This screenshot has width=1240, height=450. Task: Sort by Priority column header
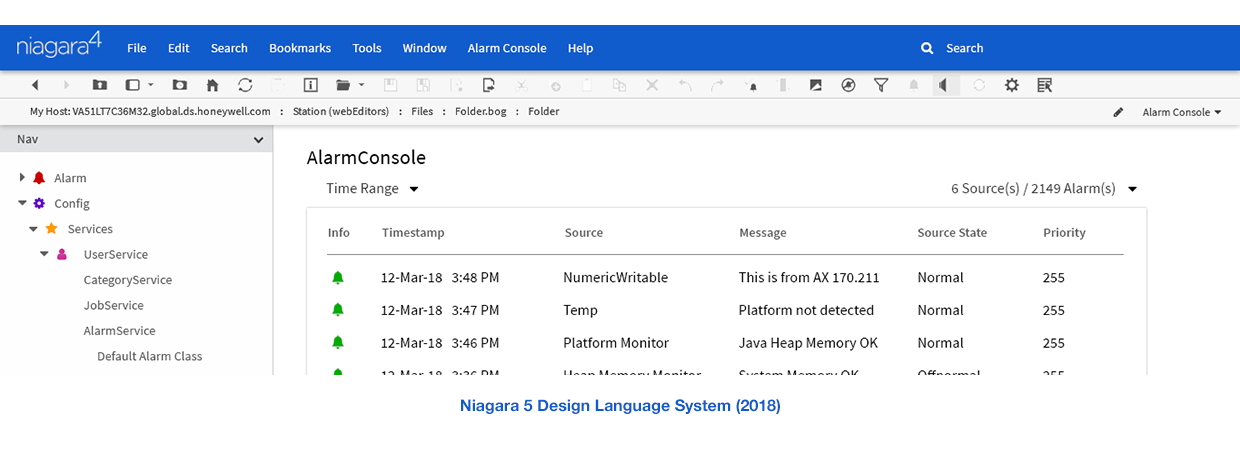(1064, 233)
